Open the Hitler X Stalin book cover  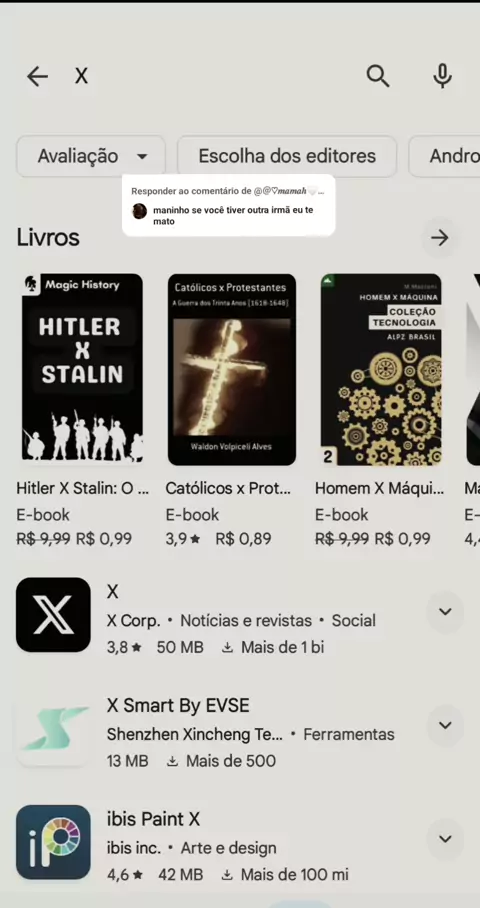pos(82,367)
